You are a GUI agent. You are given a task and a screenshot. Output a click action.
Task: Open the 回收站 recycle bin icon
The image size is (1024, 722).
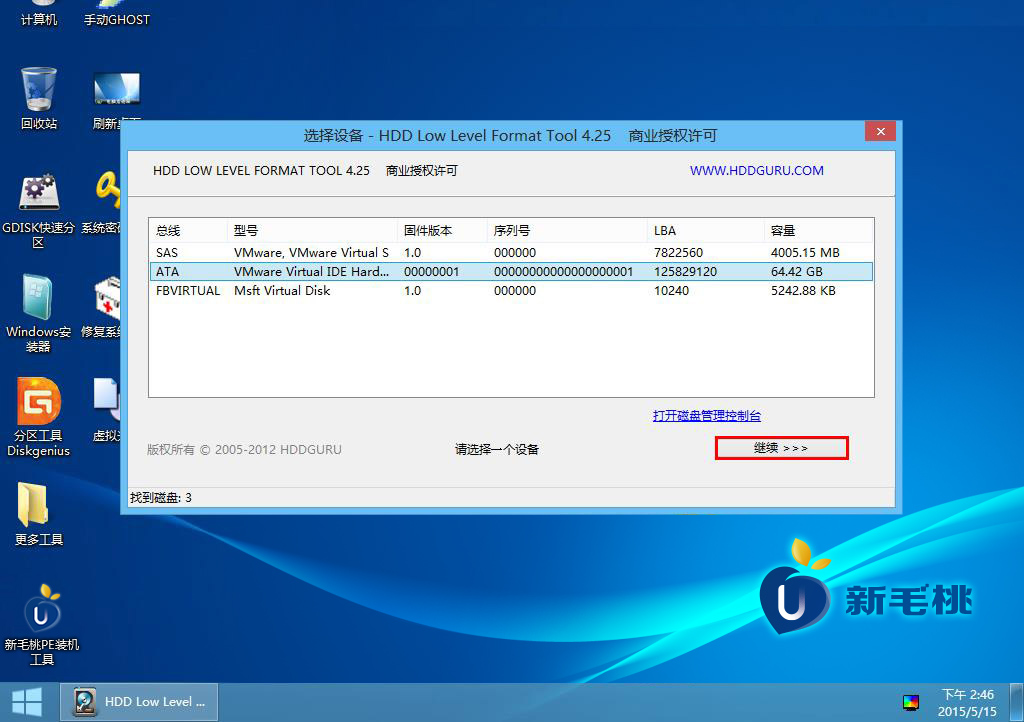coord(39,99)
